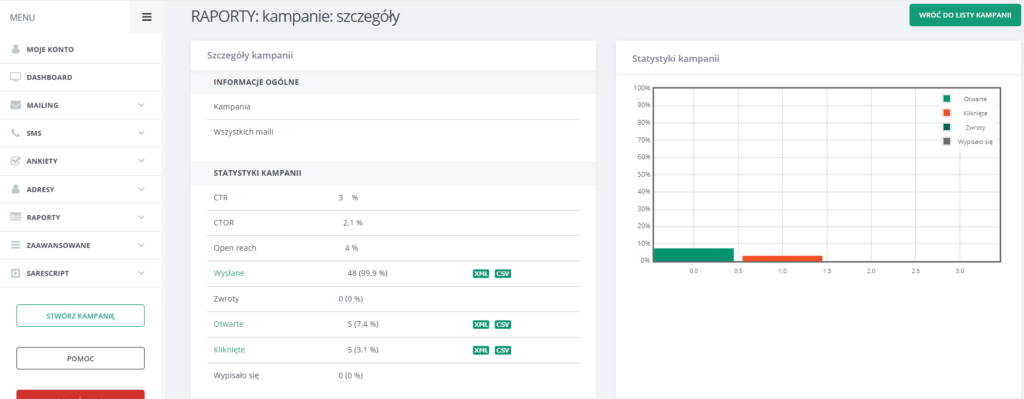Click the Raporty table icon
Viewport: 1024px width, 399px height.
click(16, 217)
